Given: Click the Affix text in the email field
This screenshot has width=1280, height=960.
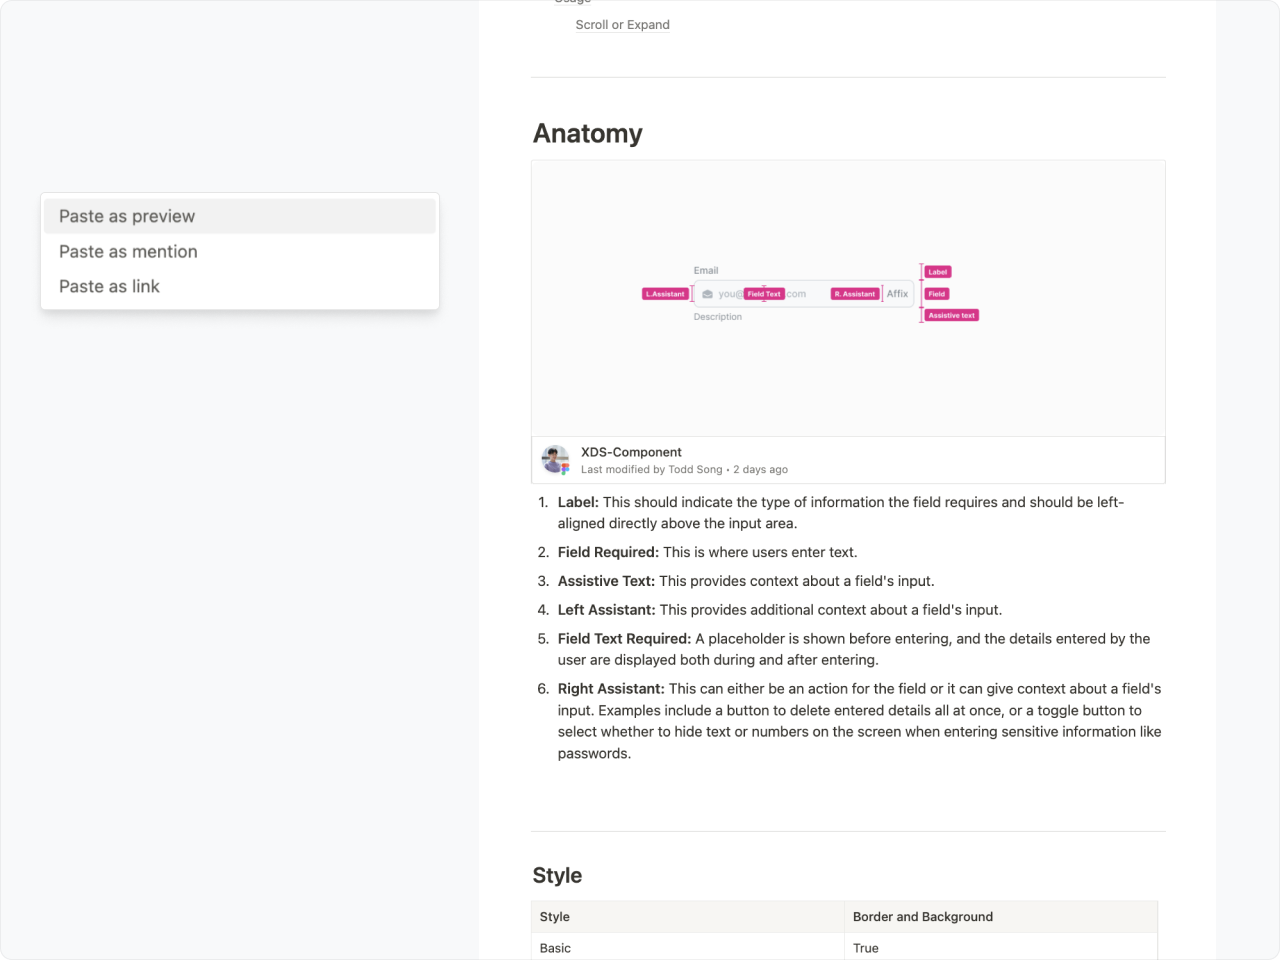Looking at the screenshot, I should click(898, 294).
